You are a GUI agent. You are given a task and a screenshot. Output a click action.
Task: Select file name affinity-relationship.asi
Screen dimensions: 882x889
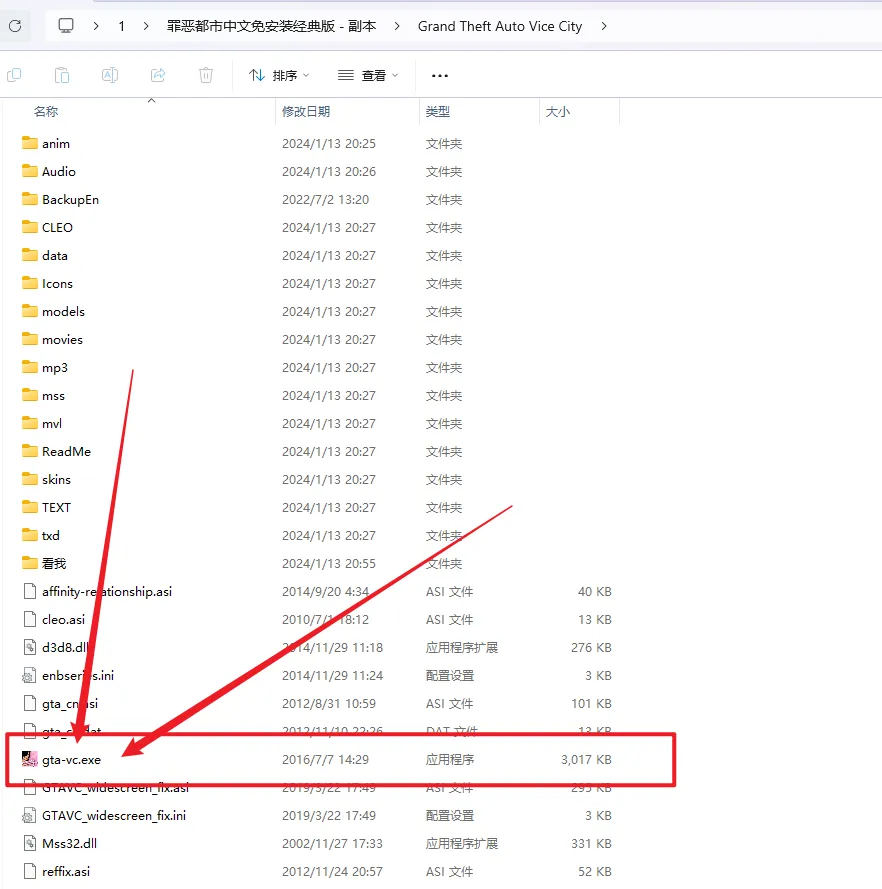coord(107,591)
